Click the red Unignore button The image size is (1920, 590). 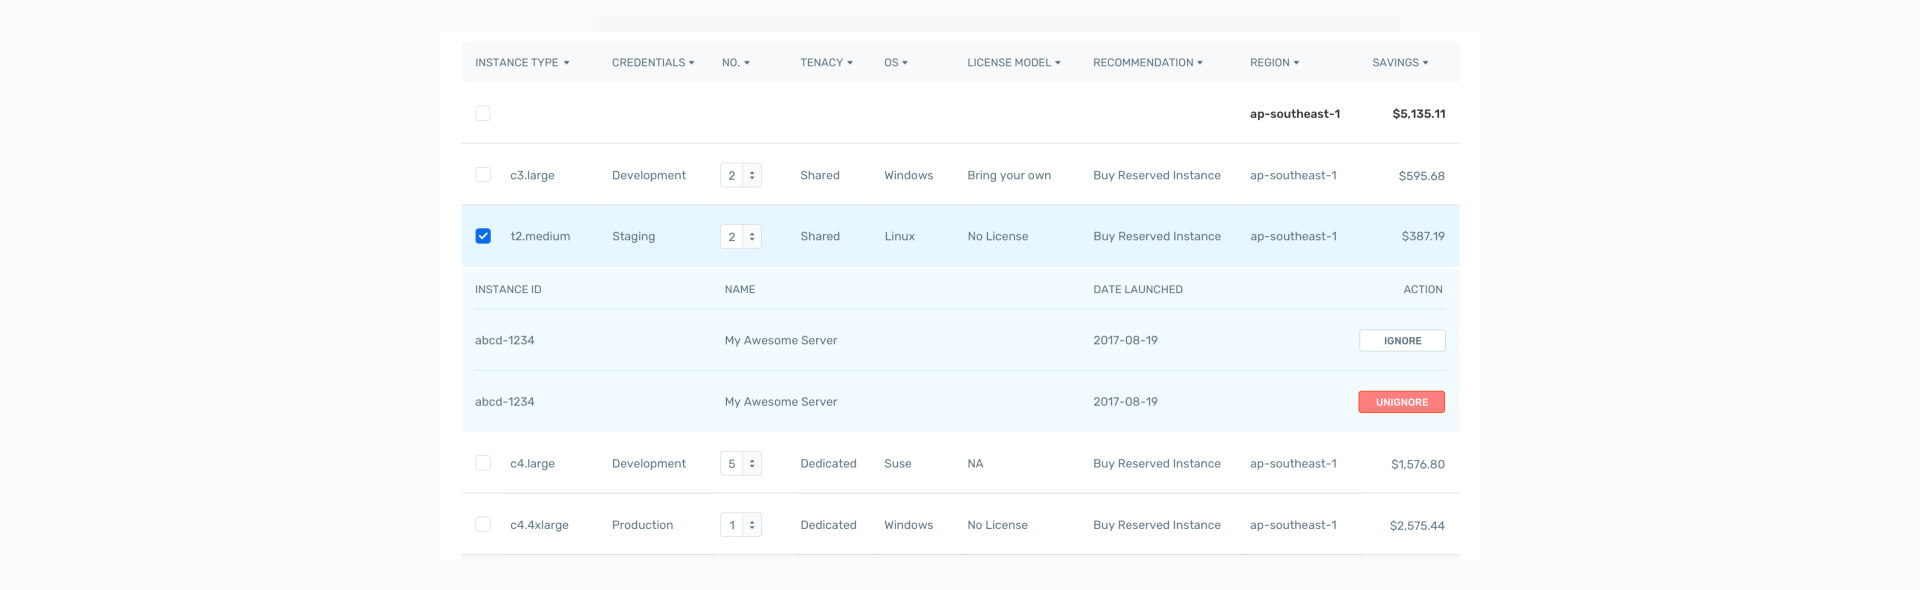click(x=1401, y=402)
